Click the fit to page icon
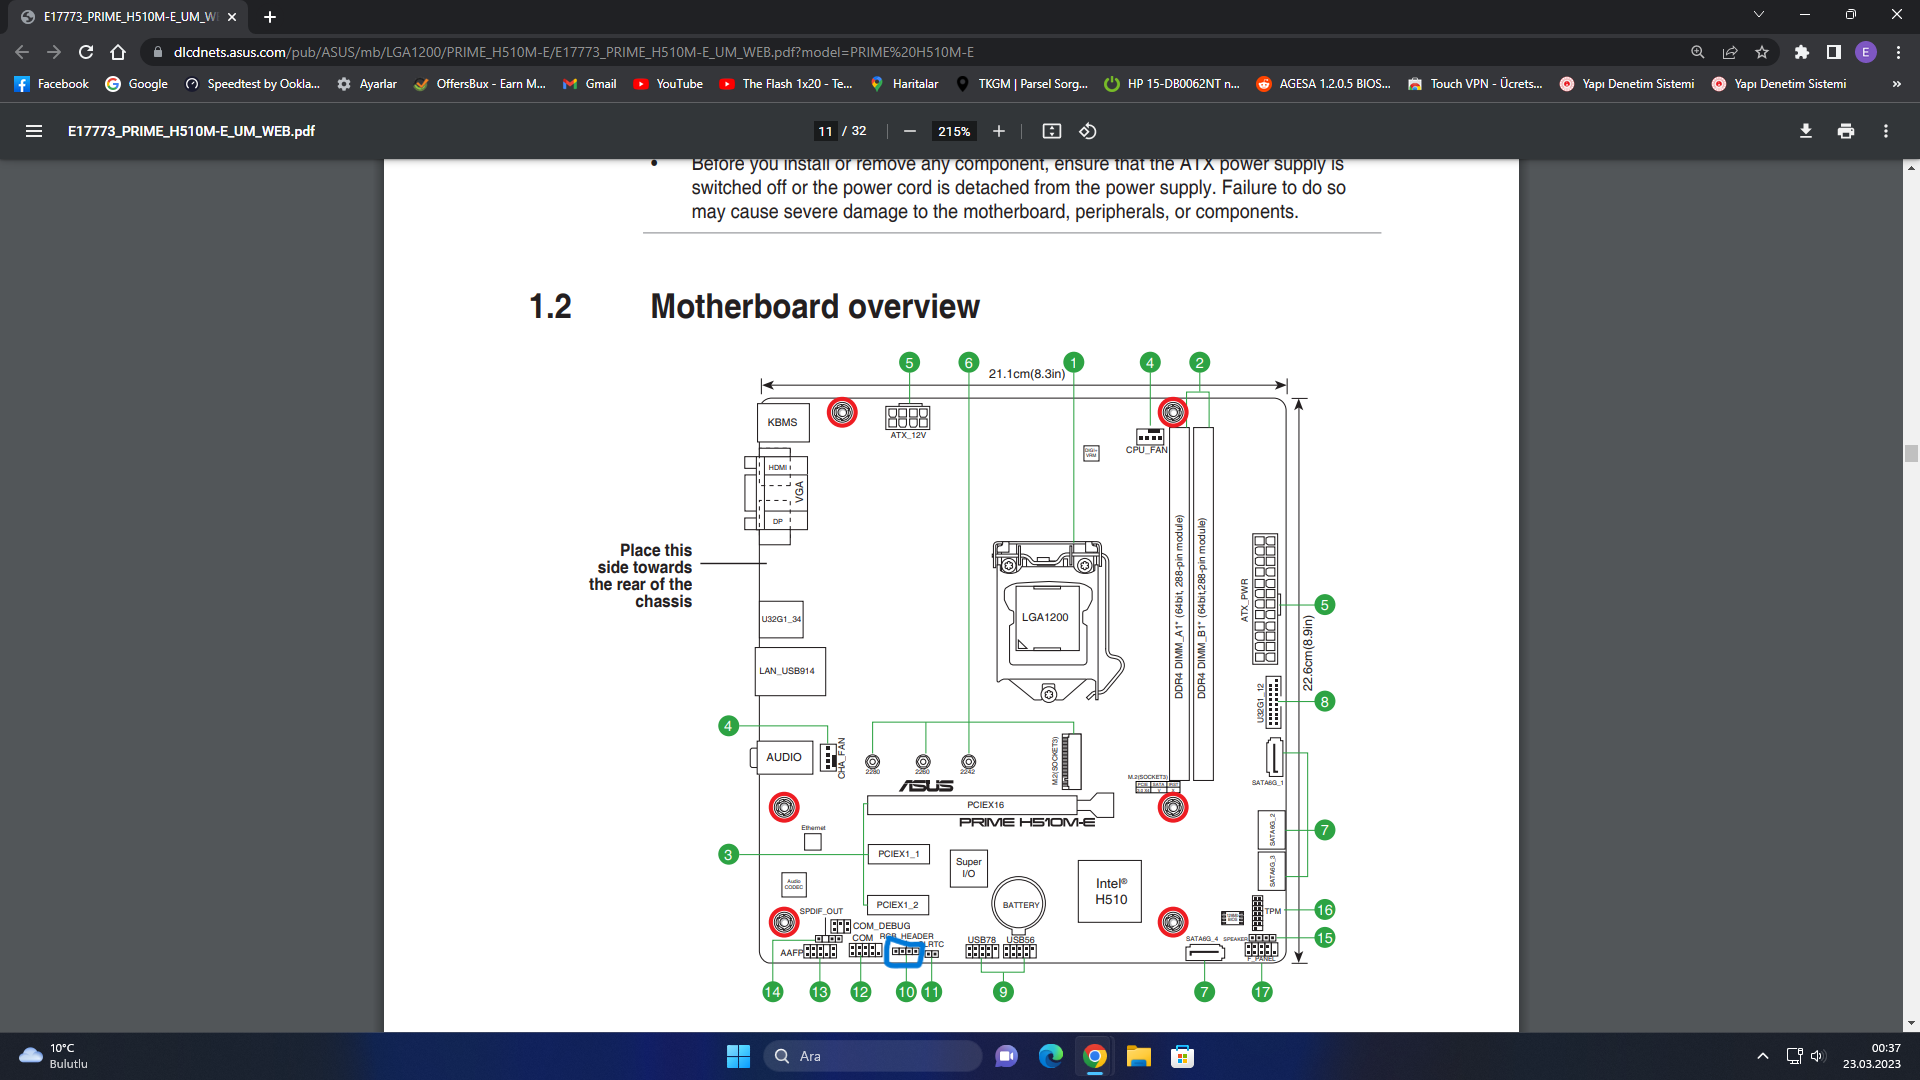 1051,131
